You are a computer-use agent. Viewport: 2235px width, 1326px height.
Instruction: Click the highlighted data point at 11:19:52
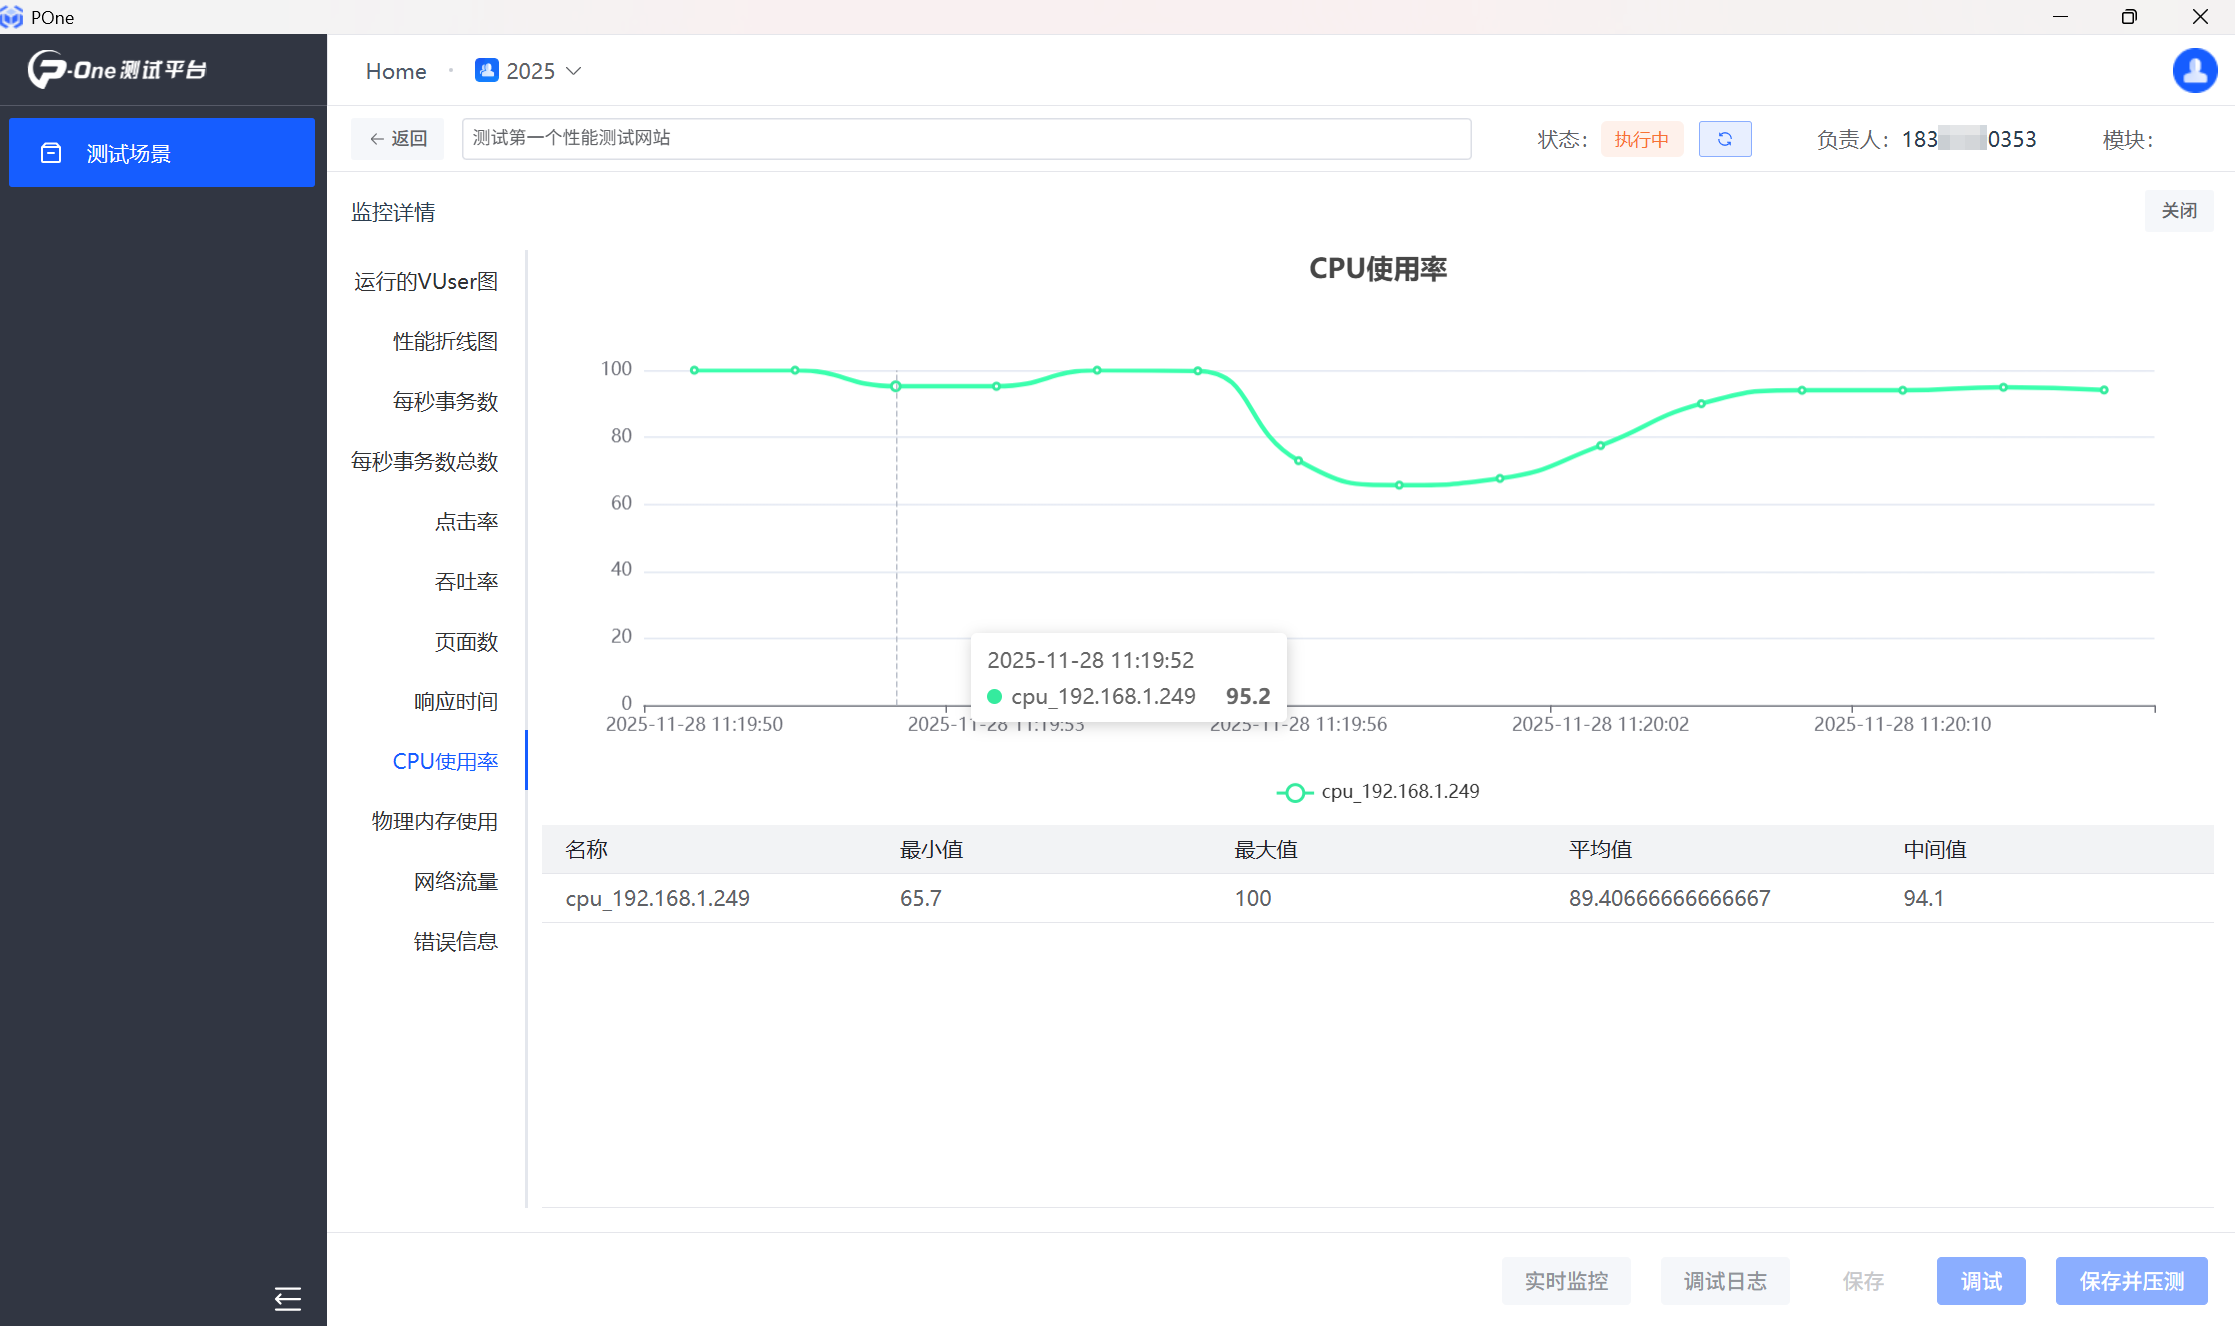tap(896, 386)
